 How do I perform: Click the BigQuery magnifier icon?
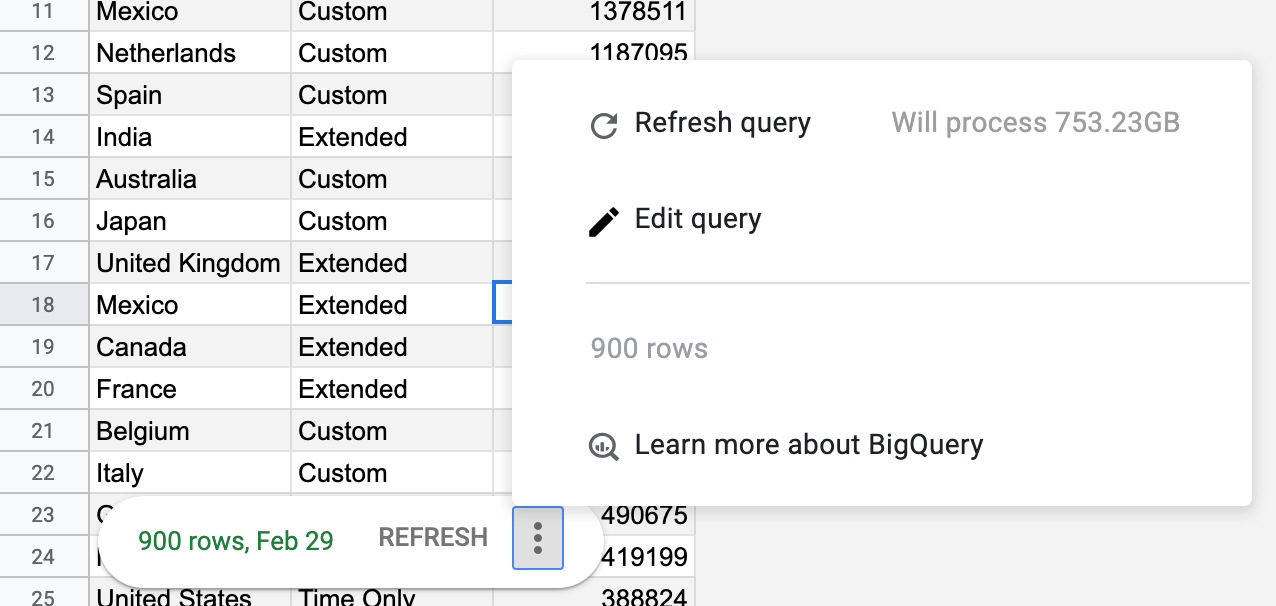pyautogui.click(x=604, y=446)
